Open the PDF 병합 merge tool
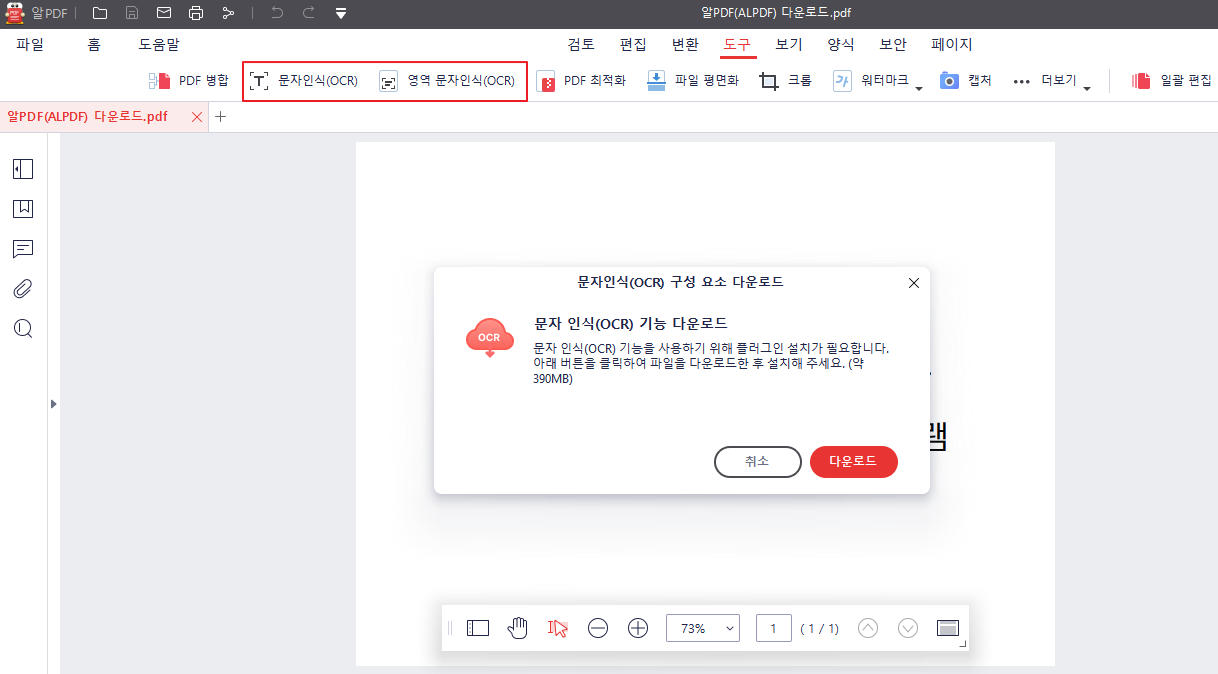Image resolution: width=1218 pixels, height=674 pixels. [194, 80]
